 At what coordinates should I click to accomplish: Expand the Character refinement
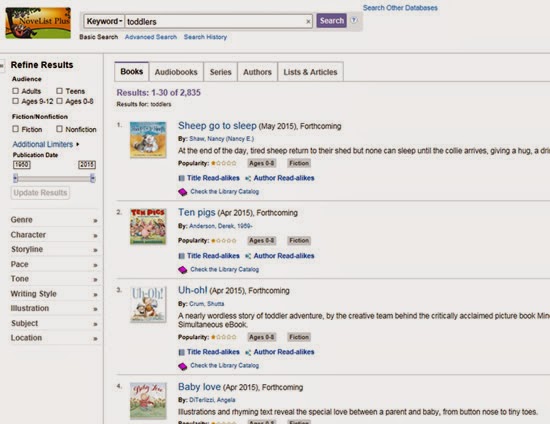point(54,235)
